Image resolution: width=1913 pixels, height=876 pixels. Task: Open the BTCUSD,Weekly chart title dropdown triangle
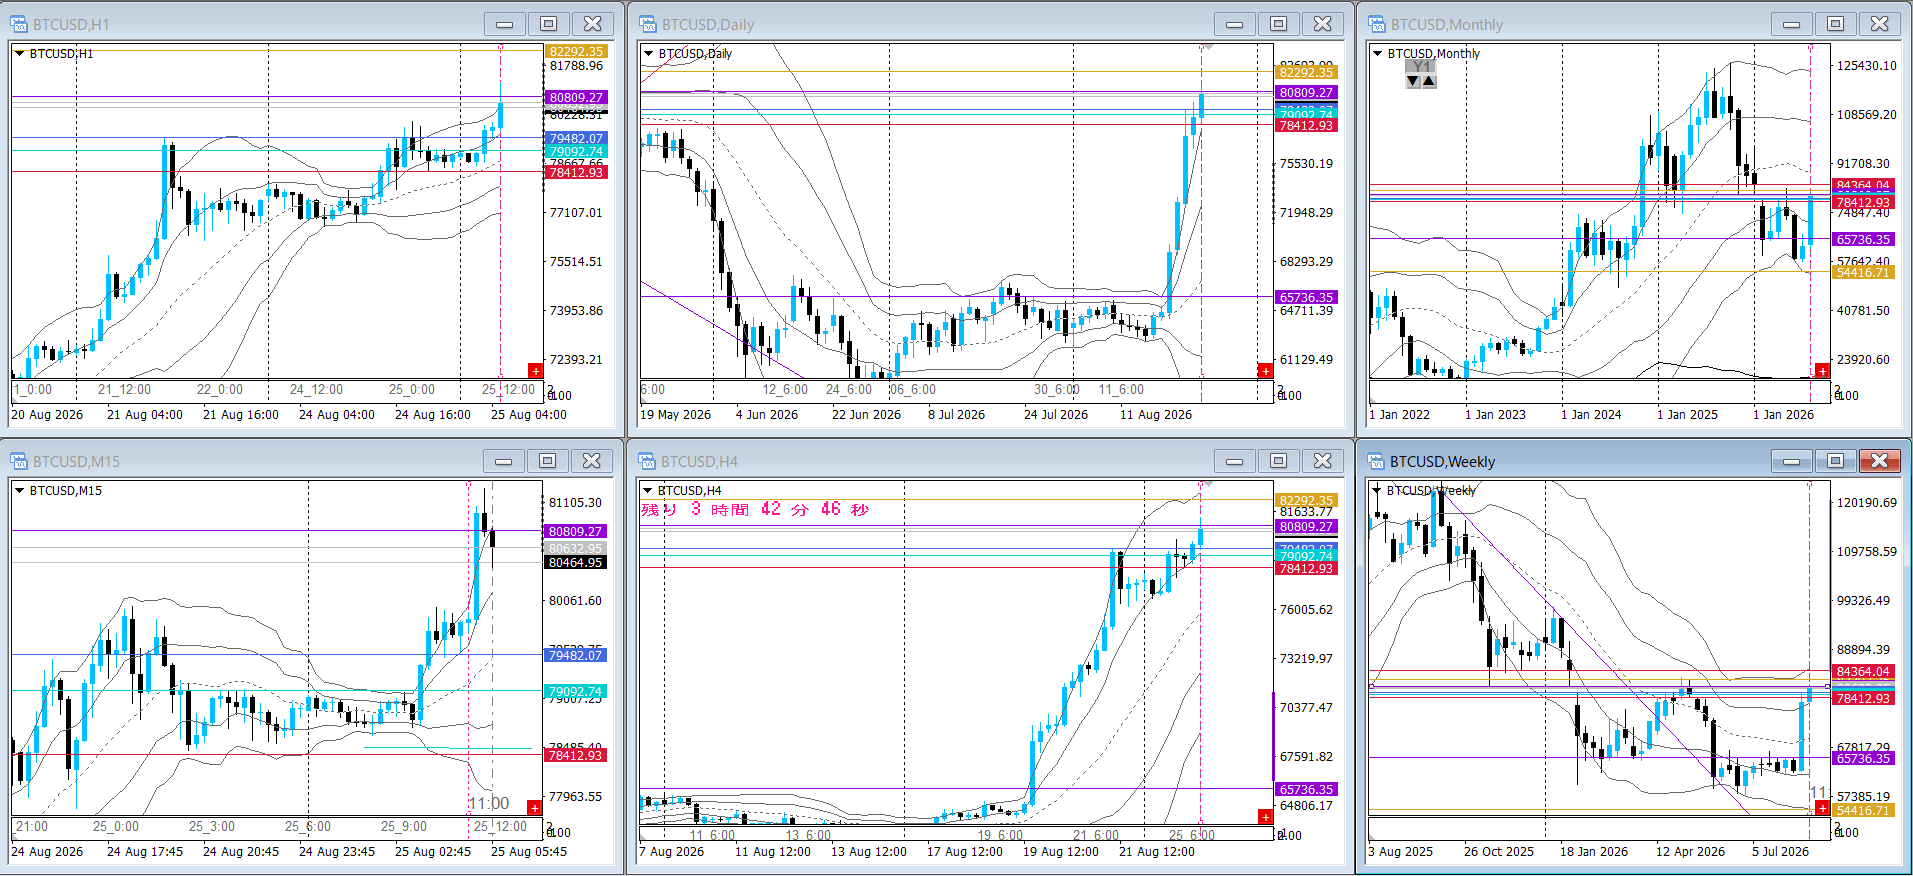pos(1377,491)
